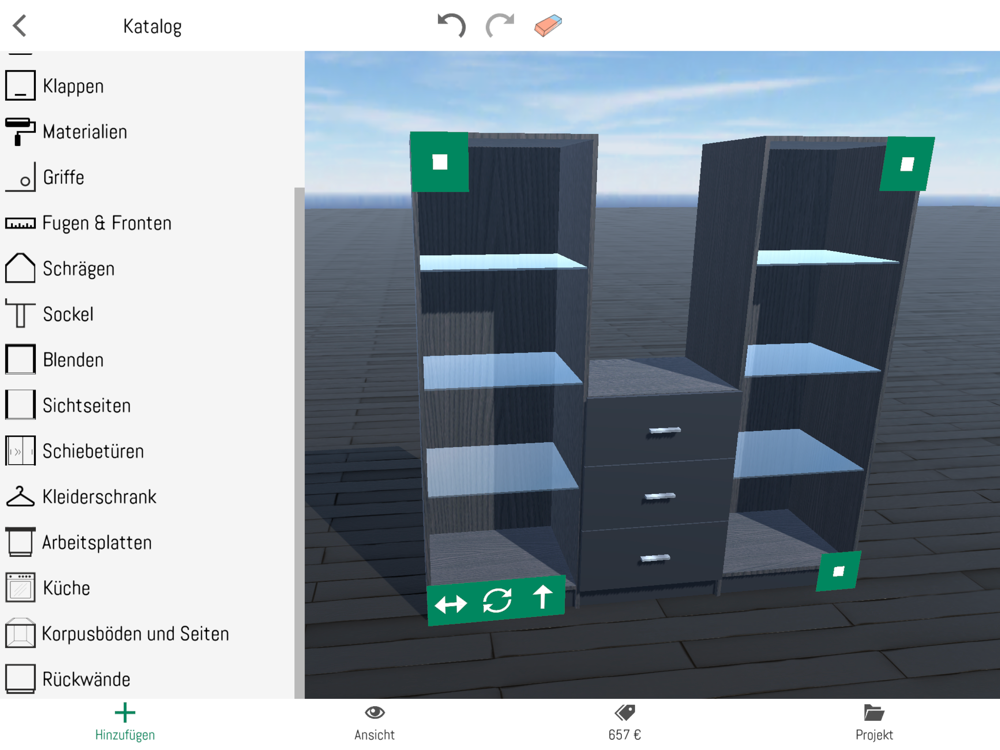1000x750 pixels.
Task: Open the Griffe category
Action: (63, 177)
